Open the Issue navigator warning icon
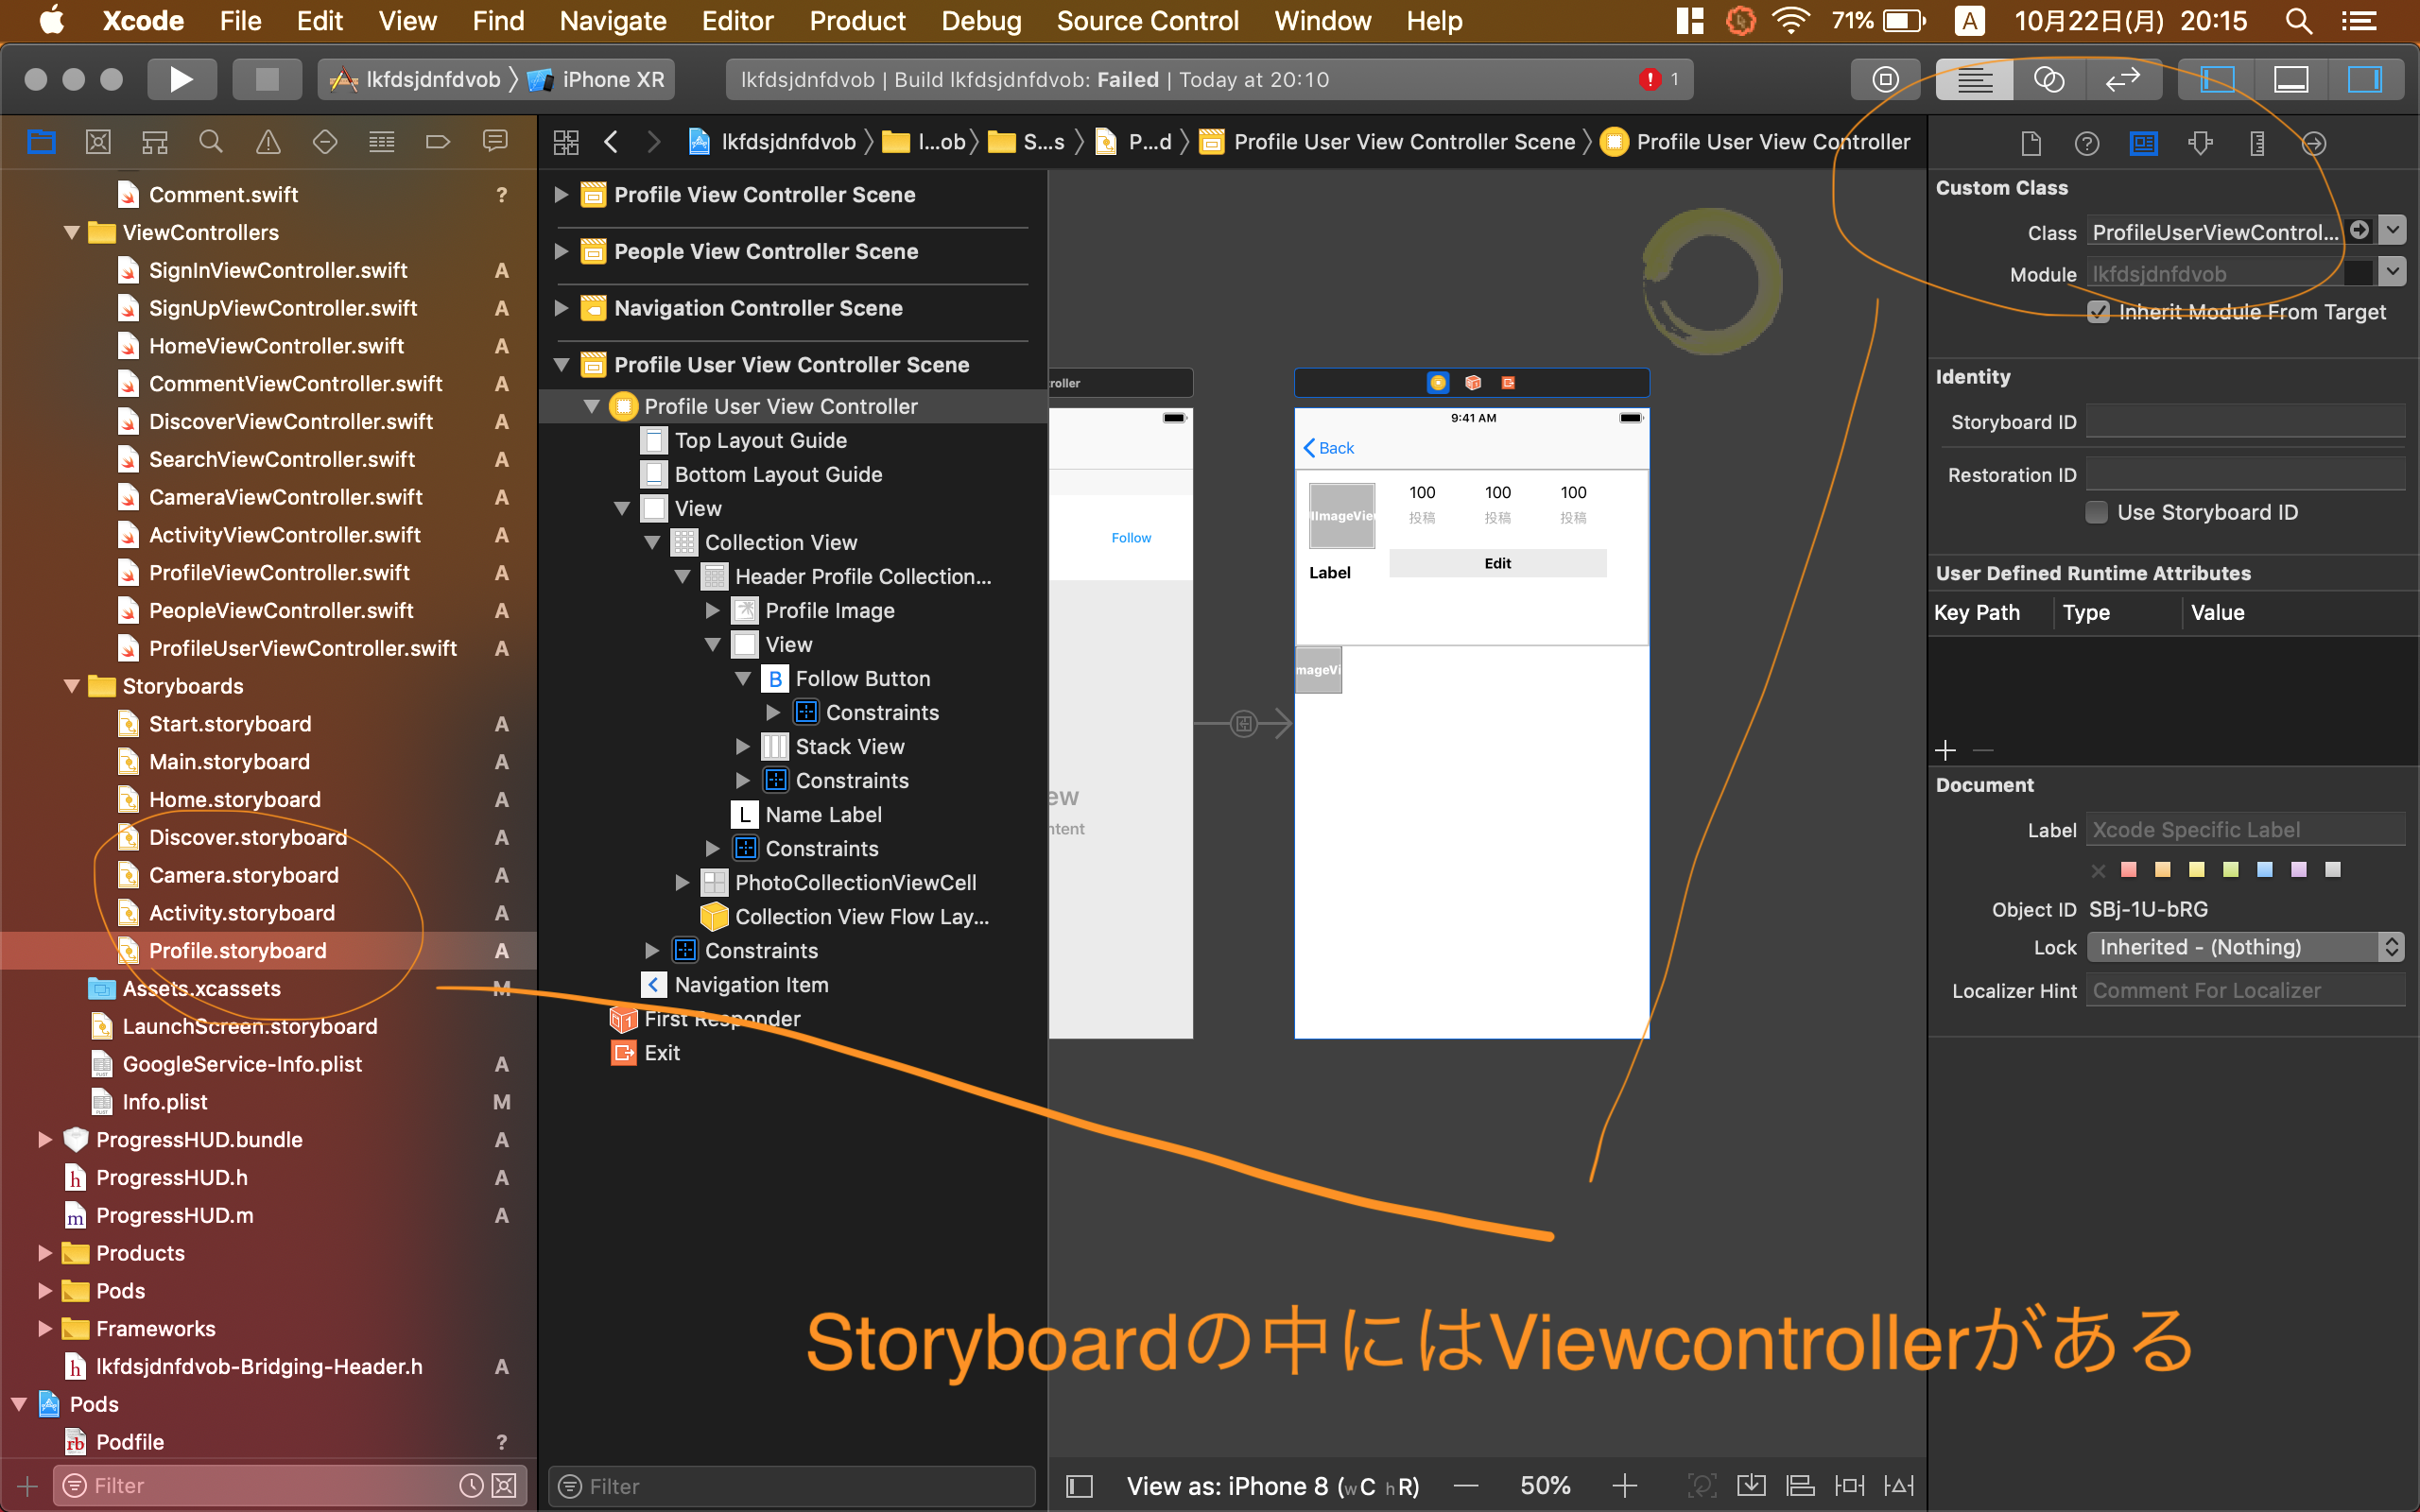Image resolution: width=2420 pixels, height=1512 pixels. (268, 142)
